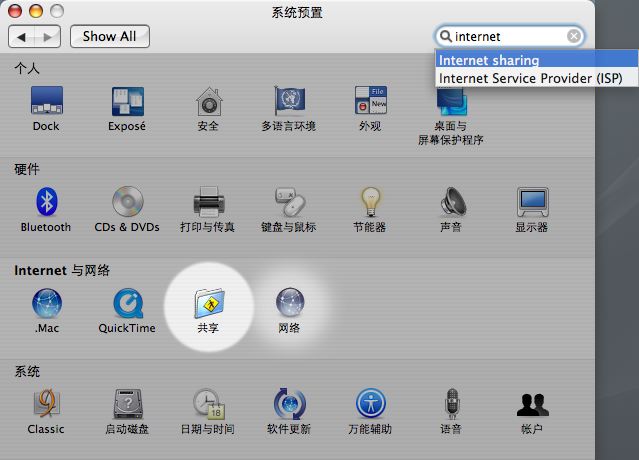
Task: Click the red close window button
Action: (x=15, y=11)
